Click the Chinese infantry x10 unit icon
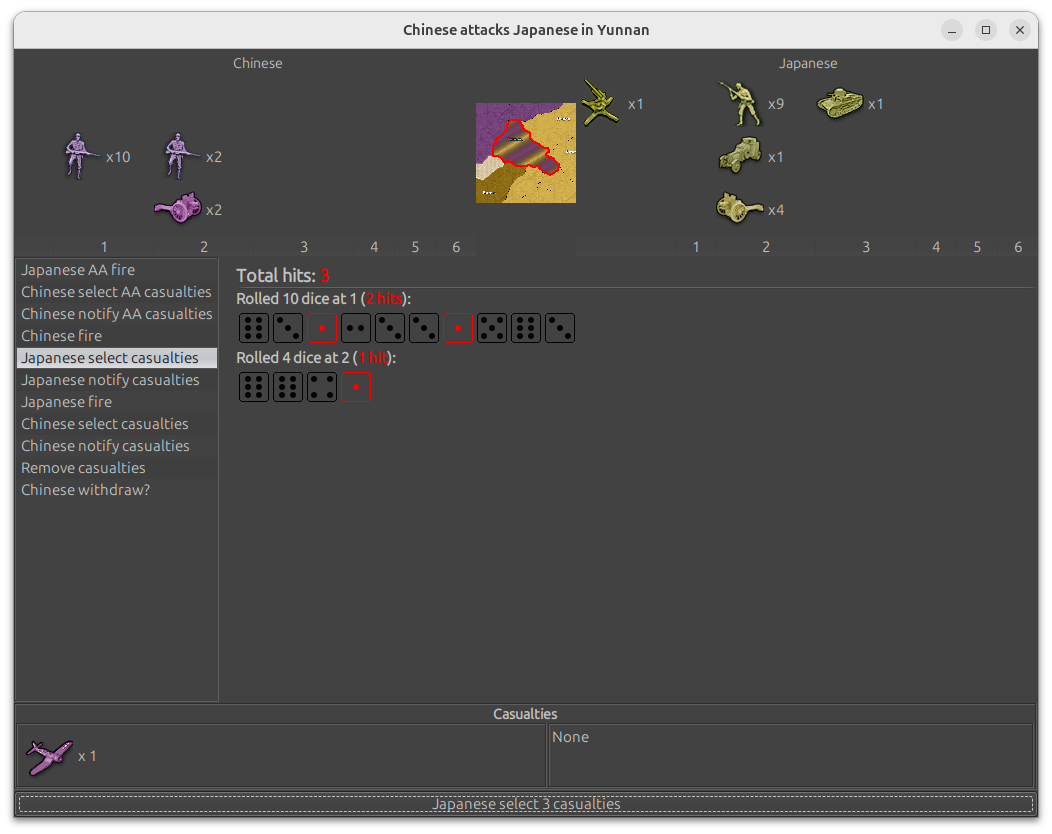The width and height of the screenshot is (1052, 834). tap(81, 156)
